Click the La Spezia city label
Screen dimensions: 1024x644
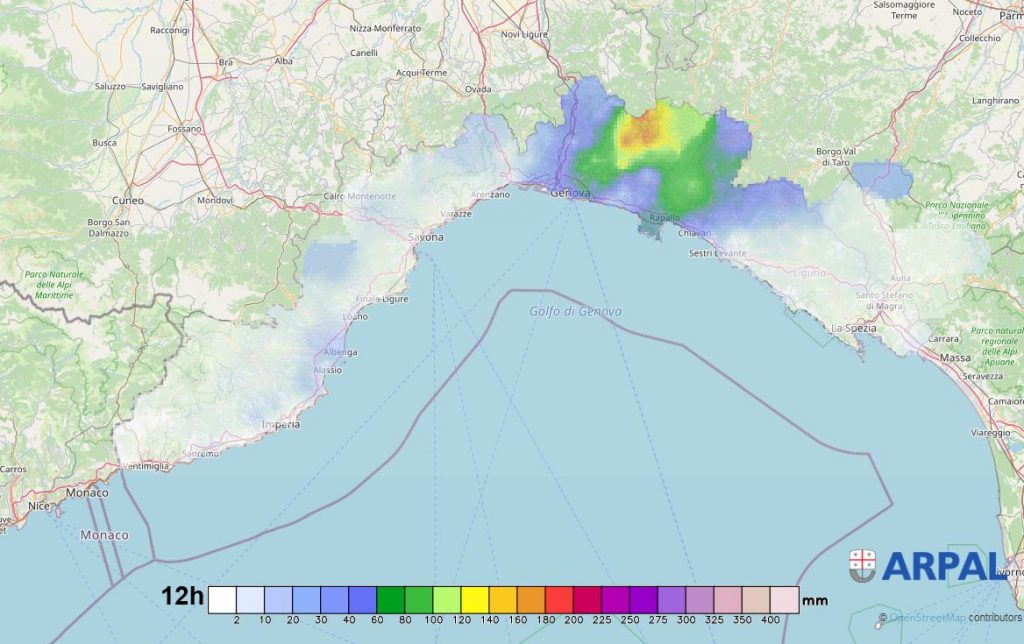coord(854,328)
